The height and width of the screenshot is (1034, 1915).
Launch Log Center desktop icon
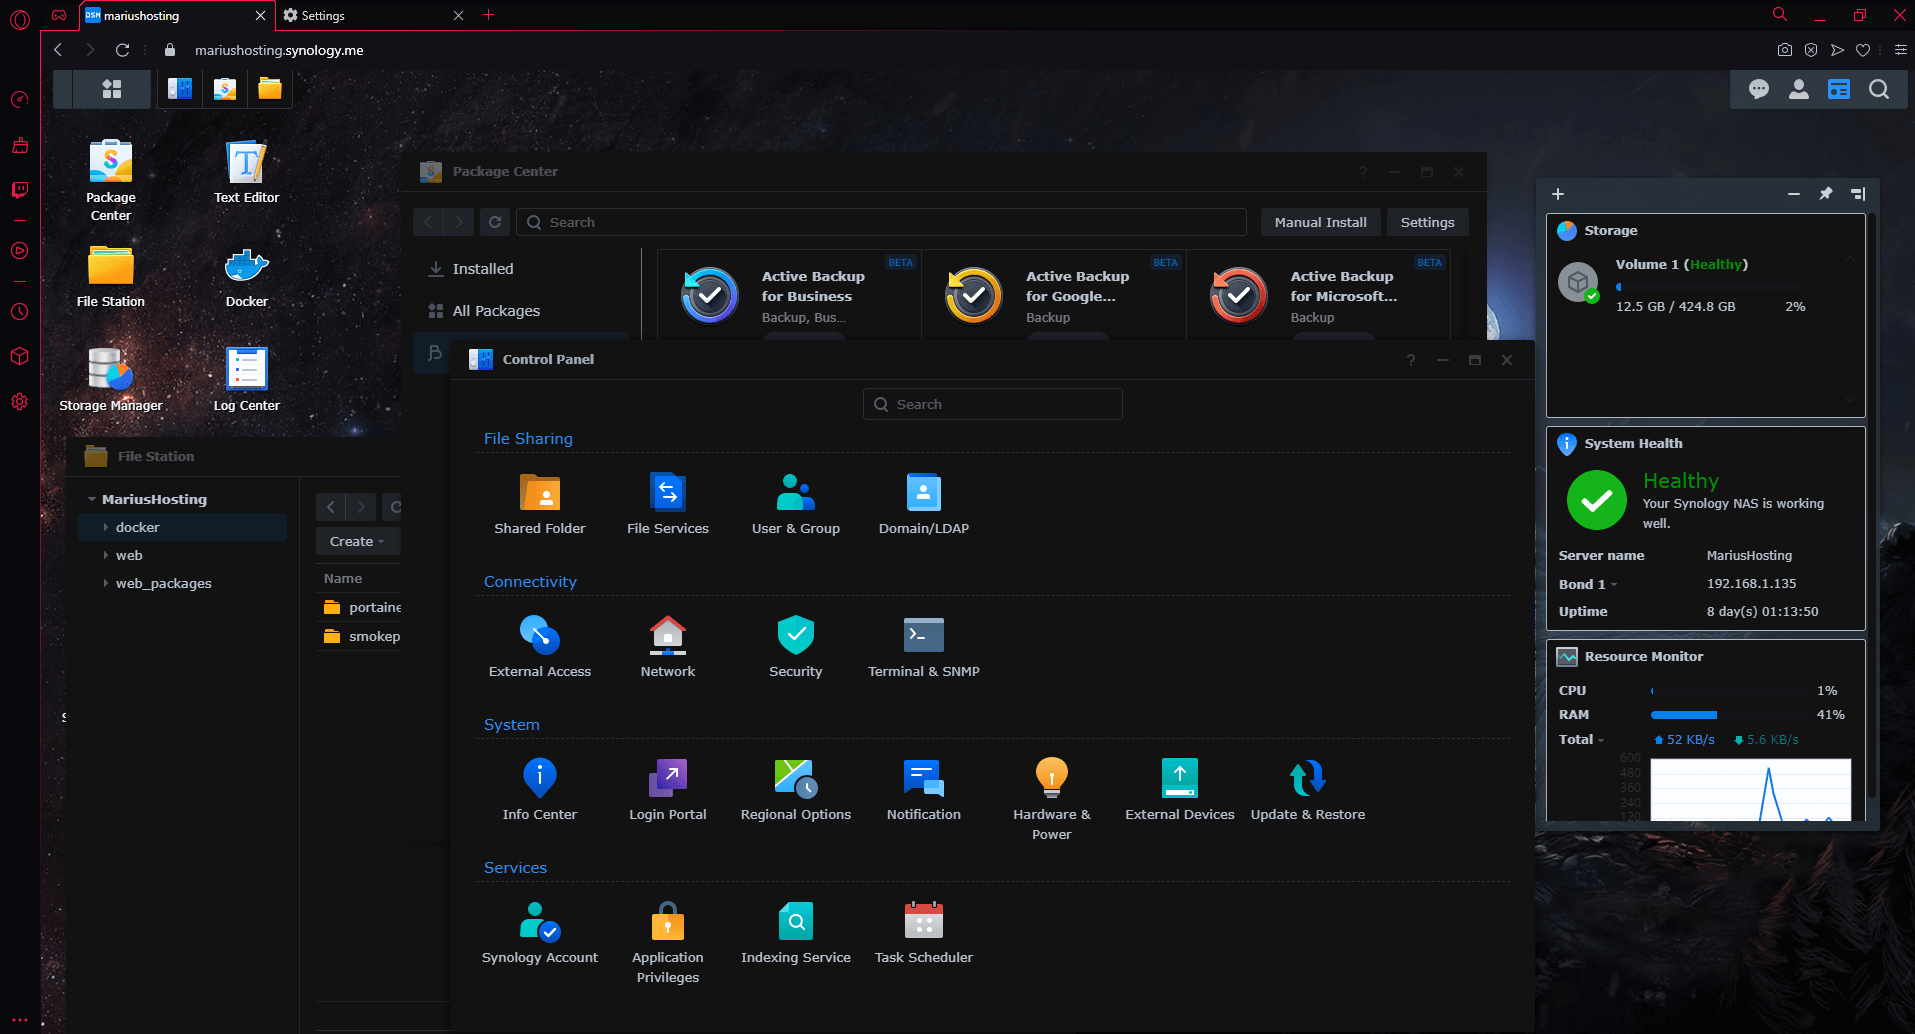[247, 380]
